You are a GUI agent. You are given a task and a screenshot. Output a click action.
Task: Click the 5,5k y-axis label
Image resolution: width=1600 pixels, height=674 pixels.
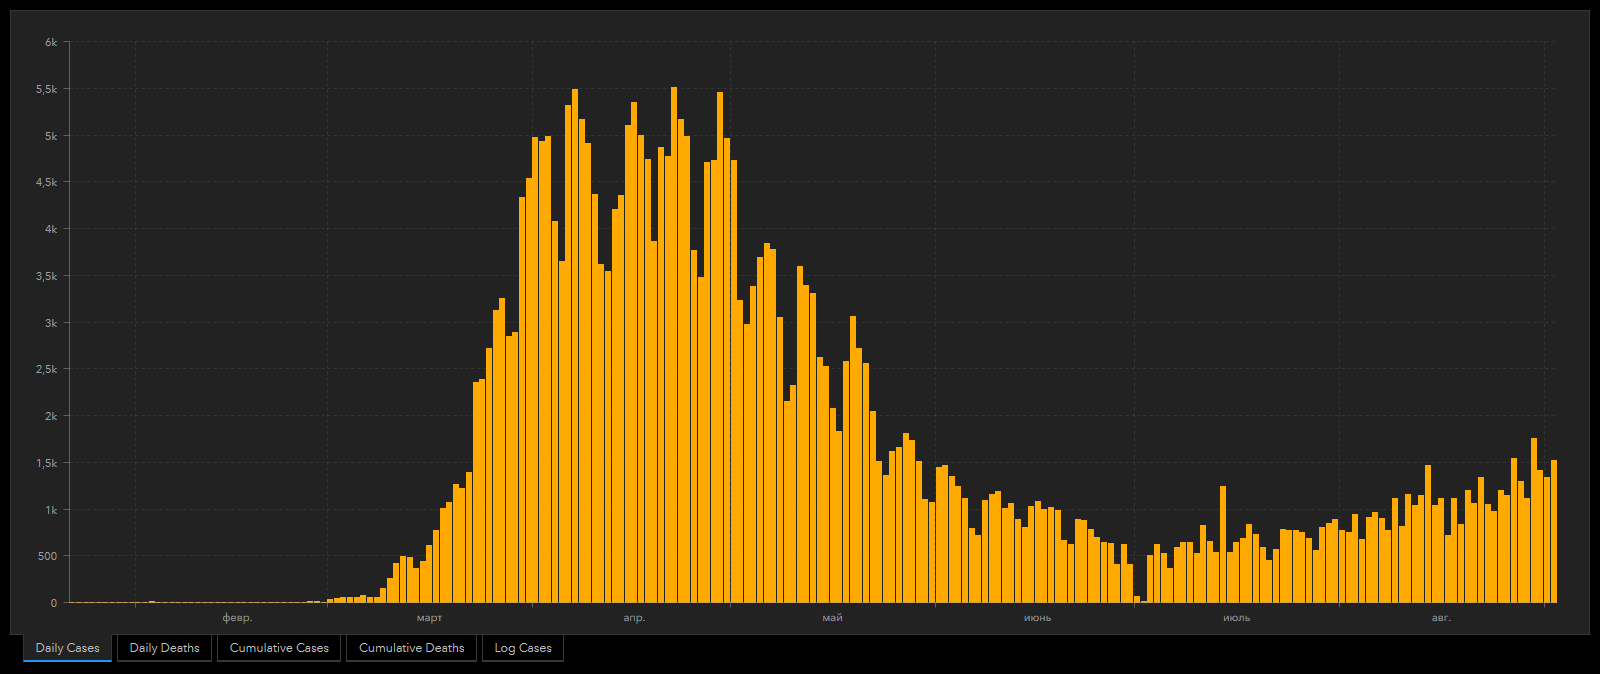tap(47, 89)
